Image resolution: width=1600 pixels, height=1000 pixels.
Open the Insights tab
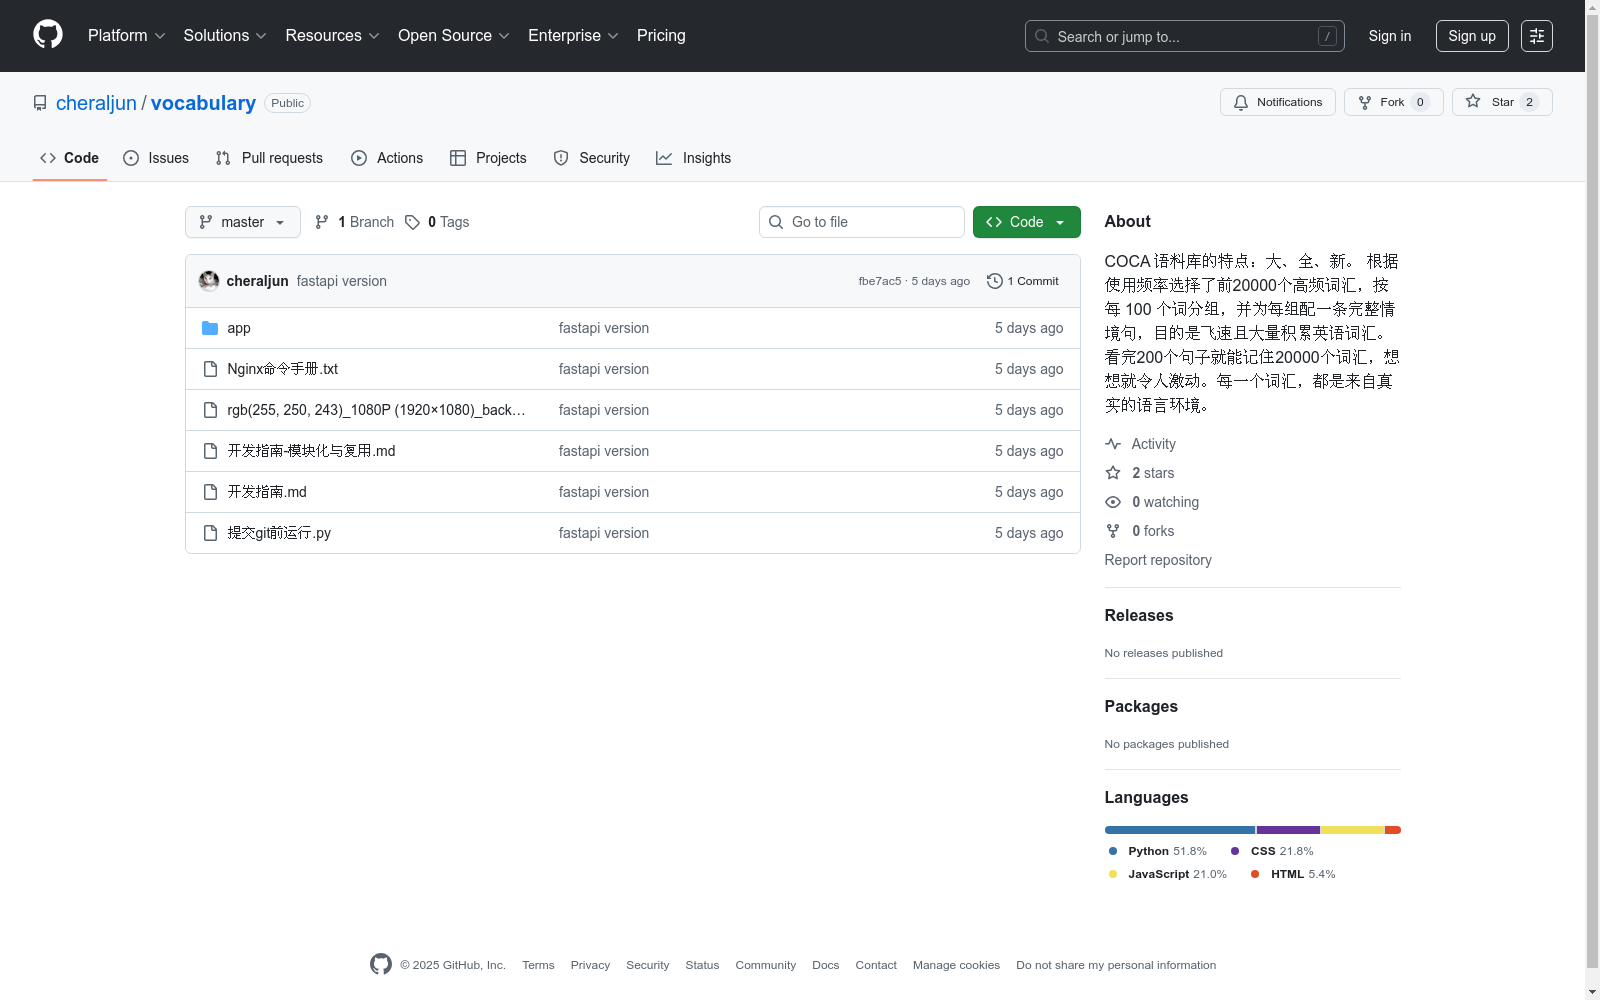(693, 158)
